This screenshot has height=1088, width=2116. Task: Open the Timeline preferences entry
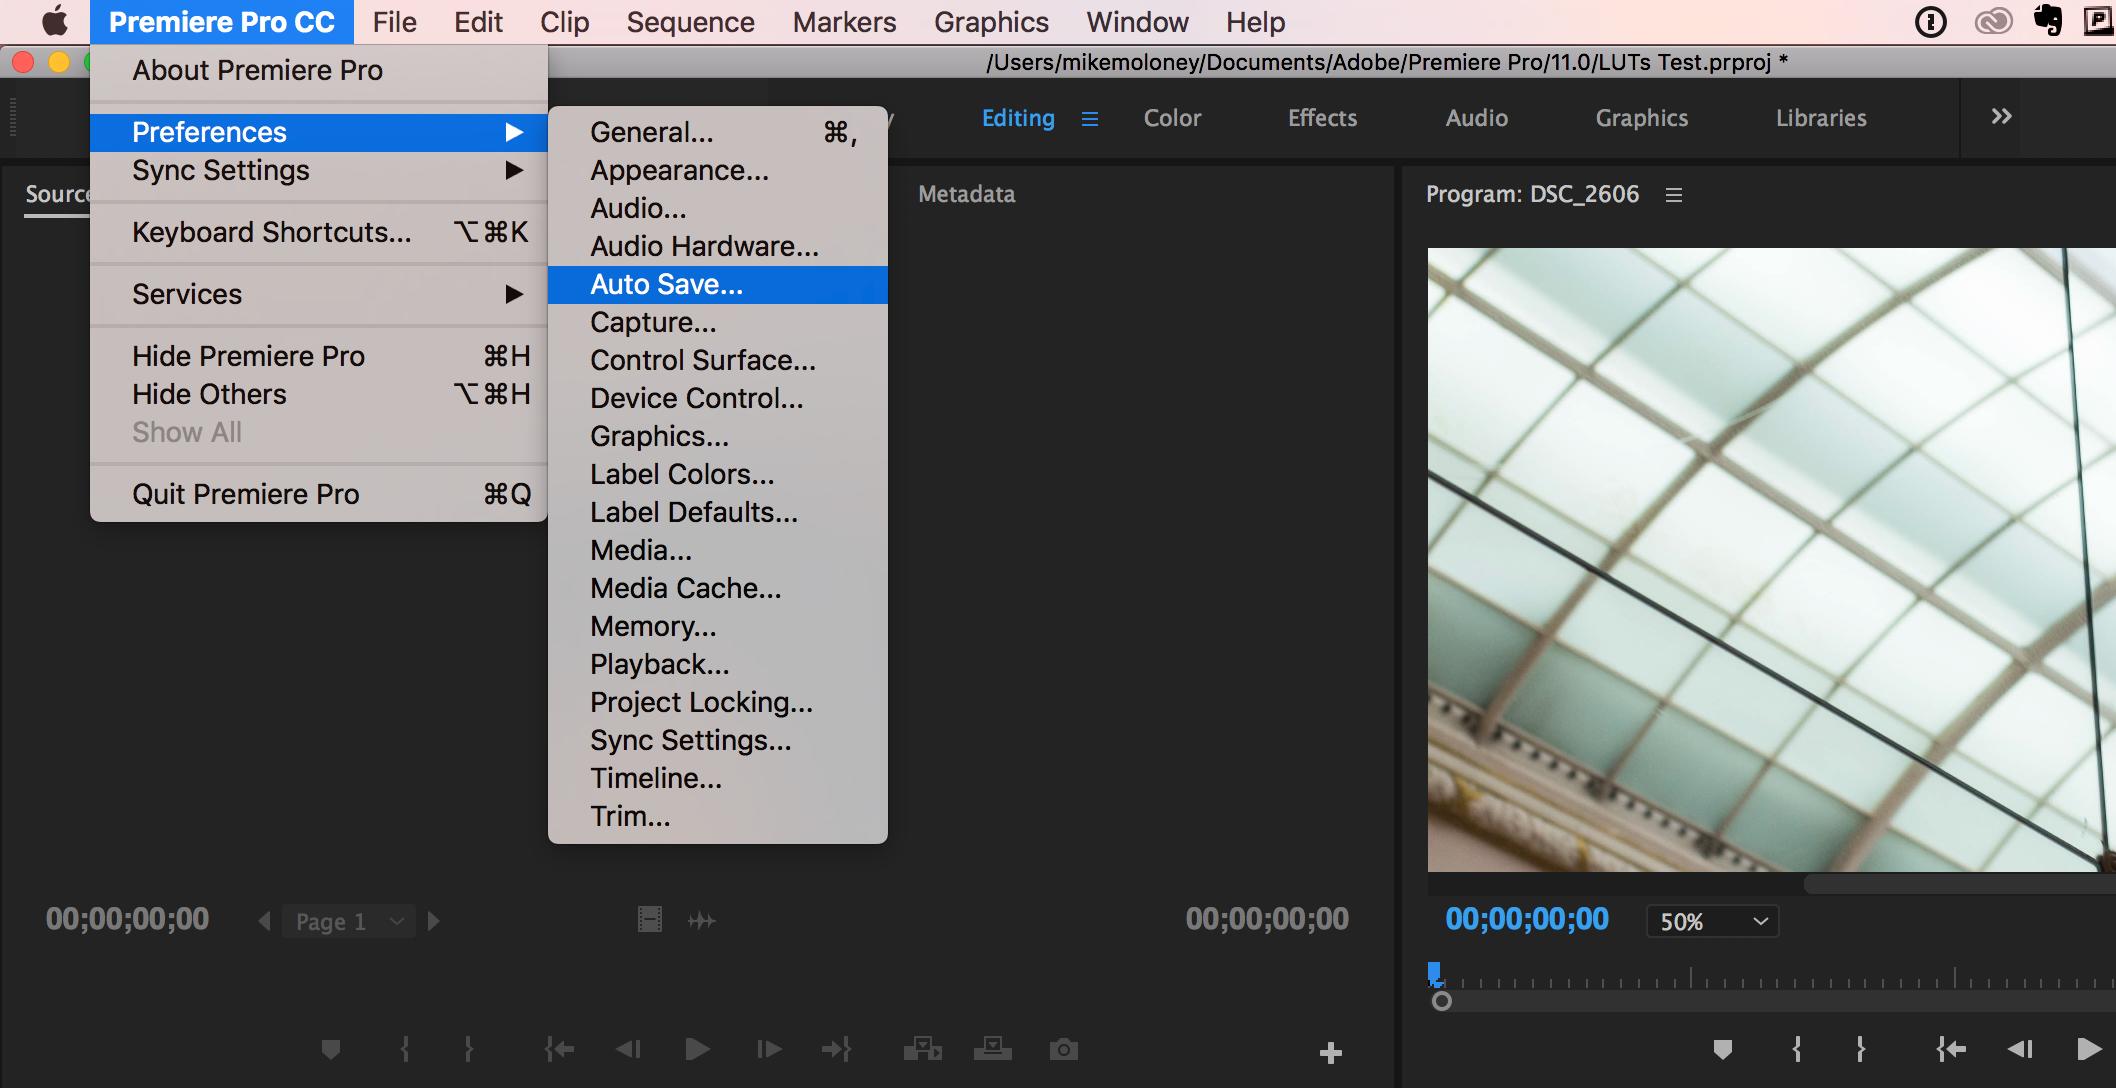coord(717,779)
